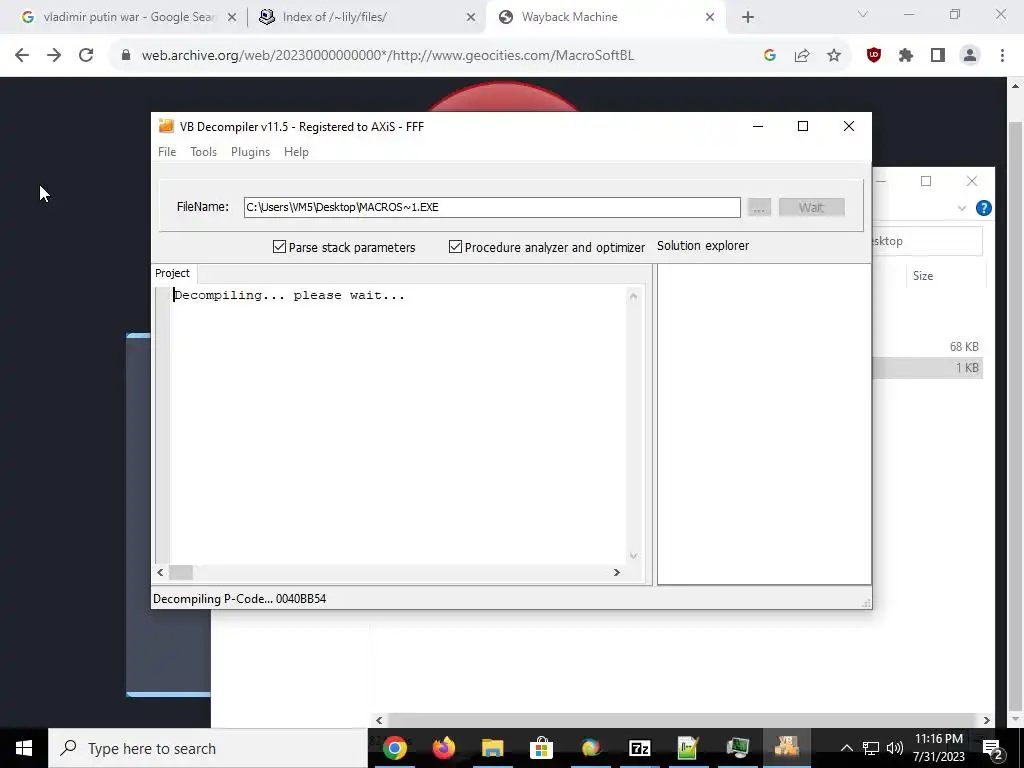Click the Explorer window help question icon

click(984, 208)
